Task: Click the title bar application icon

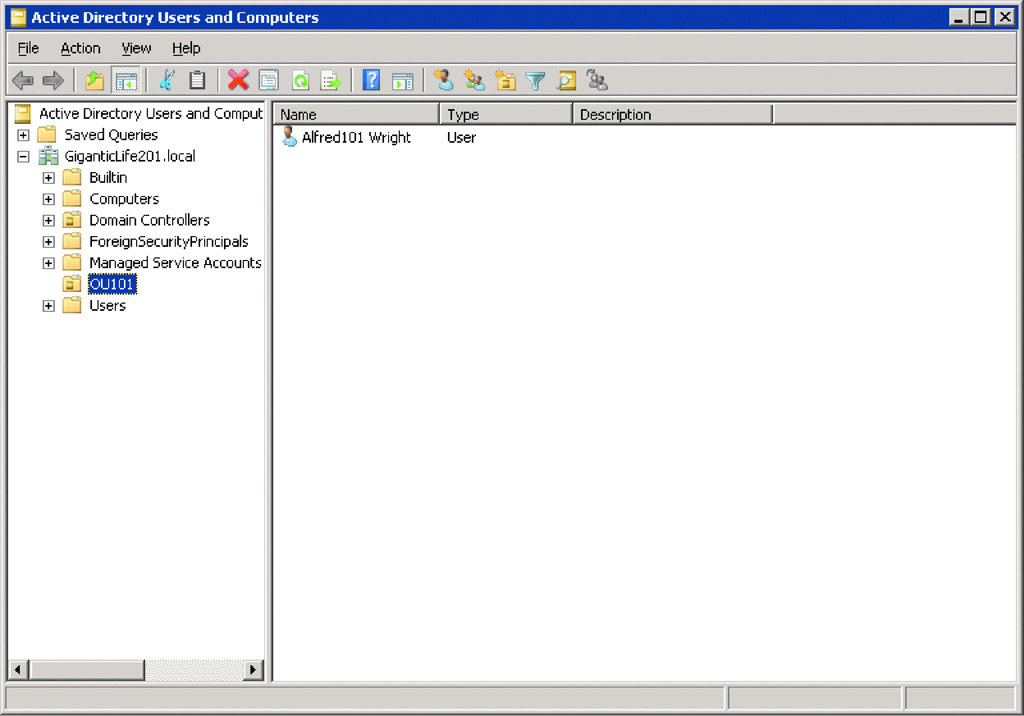Action: [19, 18]
